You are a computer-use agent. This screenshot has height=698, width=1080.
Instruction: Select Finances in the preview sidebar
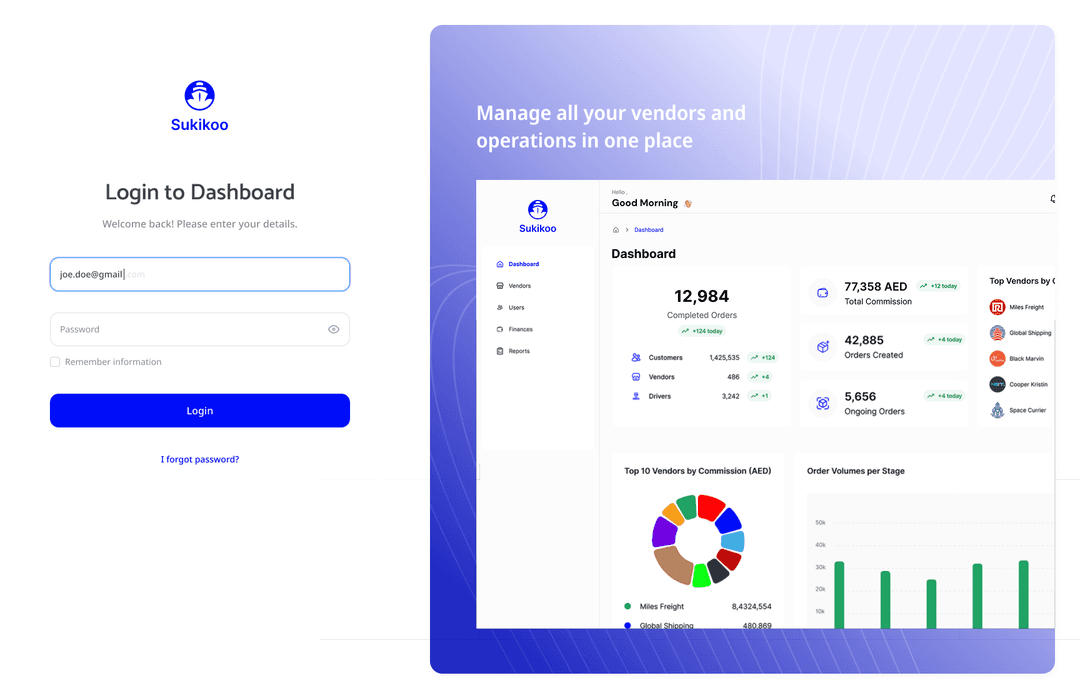520,329
